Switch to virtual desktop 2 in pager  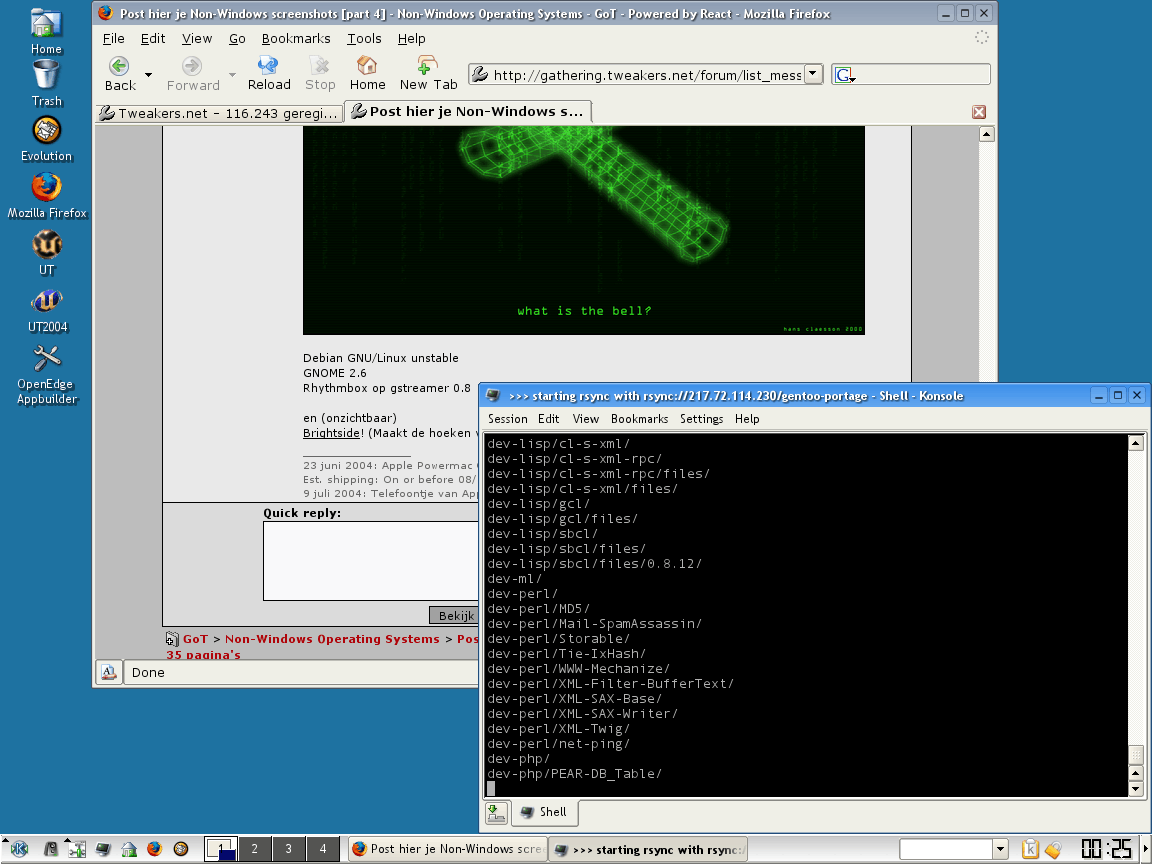255,849
